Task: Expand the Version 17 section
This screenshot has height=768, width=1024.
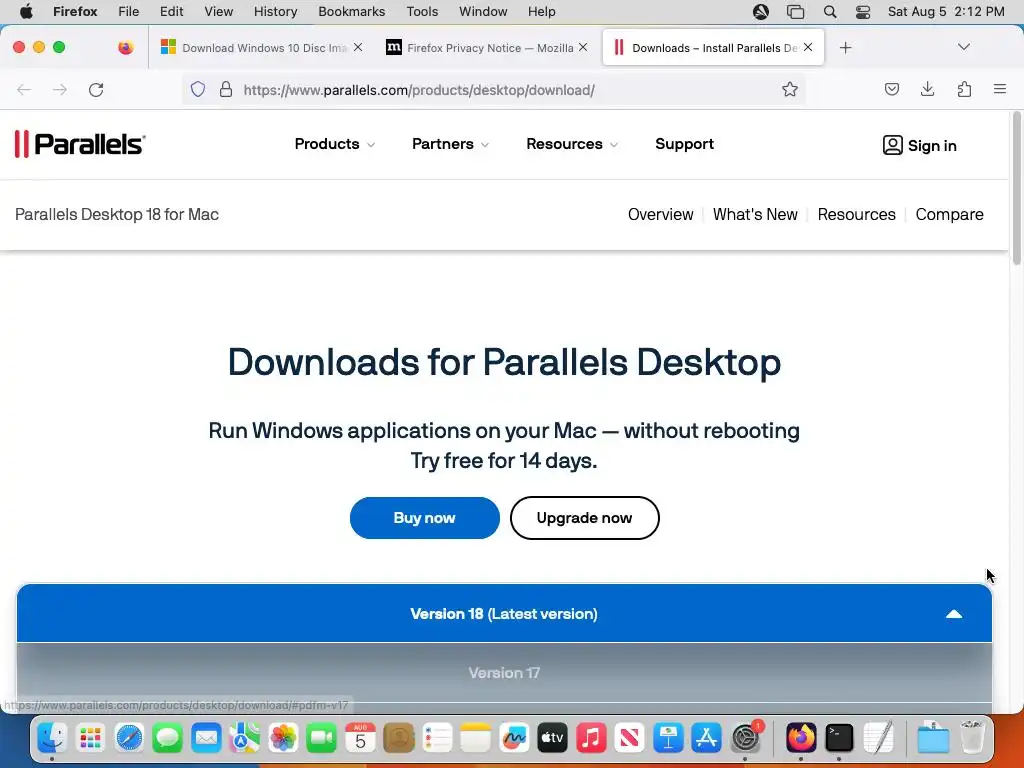Action: 504,673
